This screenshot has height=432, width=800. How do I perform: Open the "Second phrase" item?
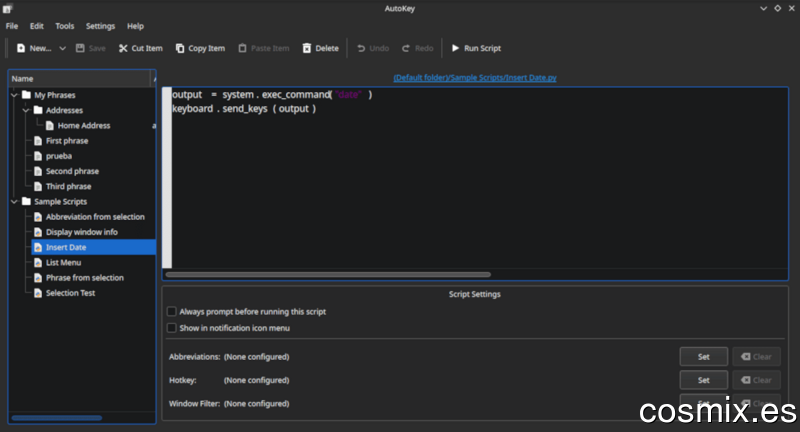[72, 171]
